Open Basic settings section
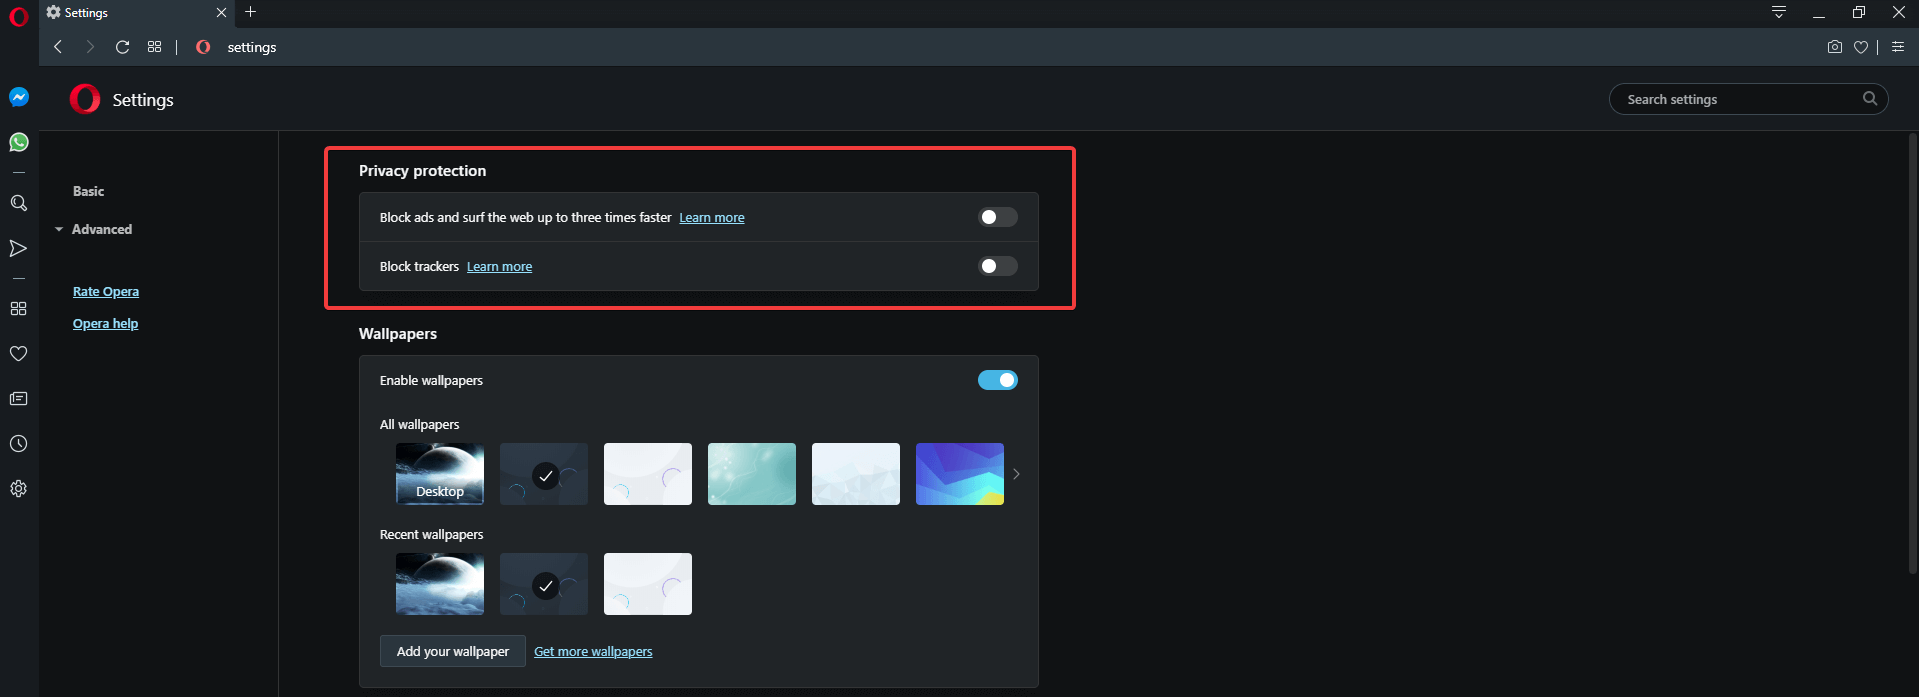Screen dimensions: 1919x697 pyautogui.click(x=88, y=191)
